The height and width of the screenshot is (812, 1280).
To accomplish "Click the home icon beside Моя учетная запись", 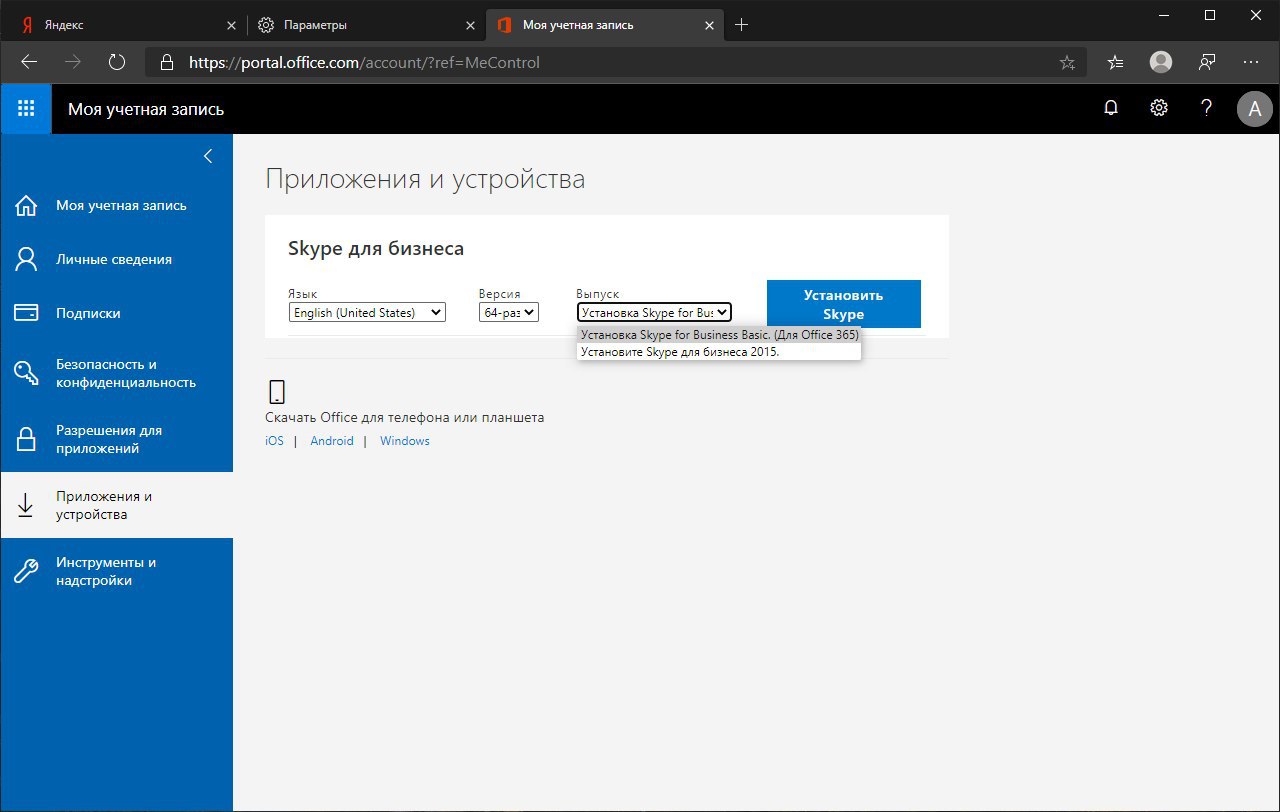I will (26, 206).
